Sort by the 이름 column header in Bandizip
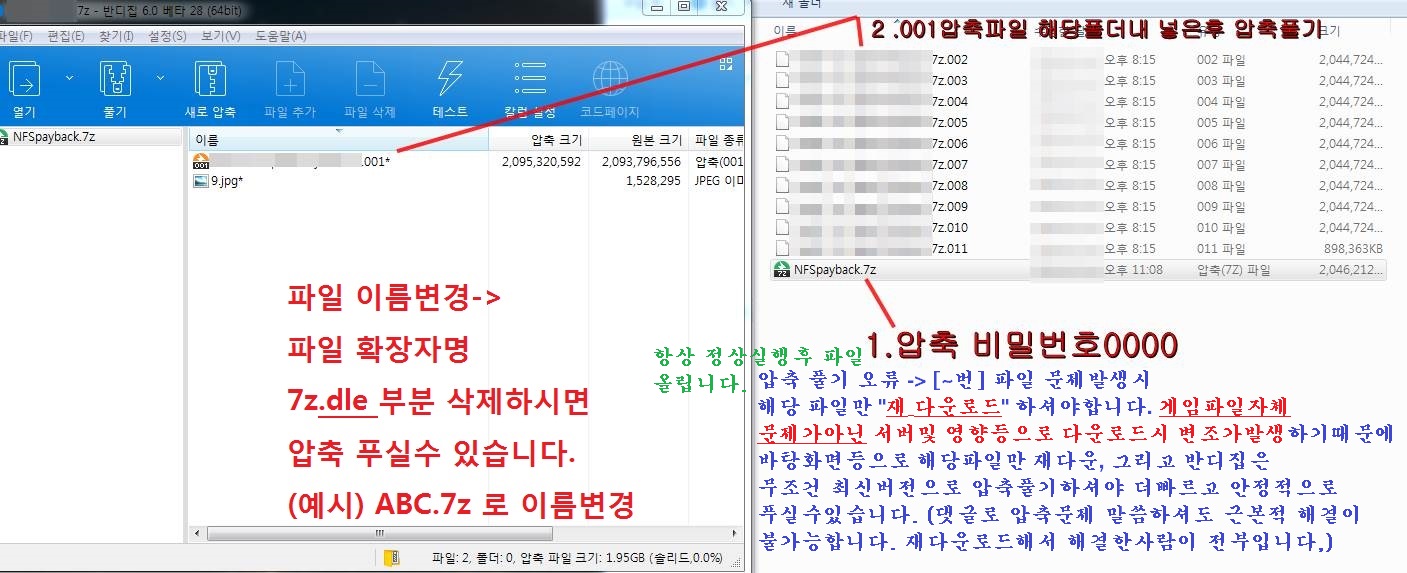Viewport: 1407px width, 573px height. click(x=338, y=140)
